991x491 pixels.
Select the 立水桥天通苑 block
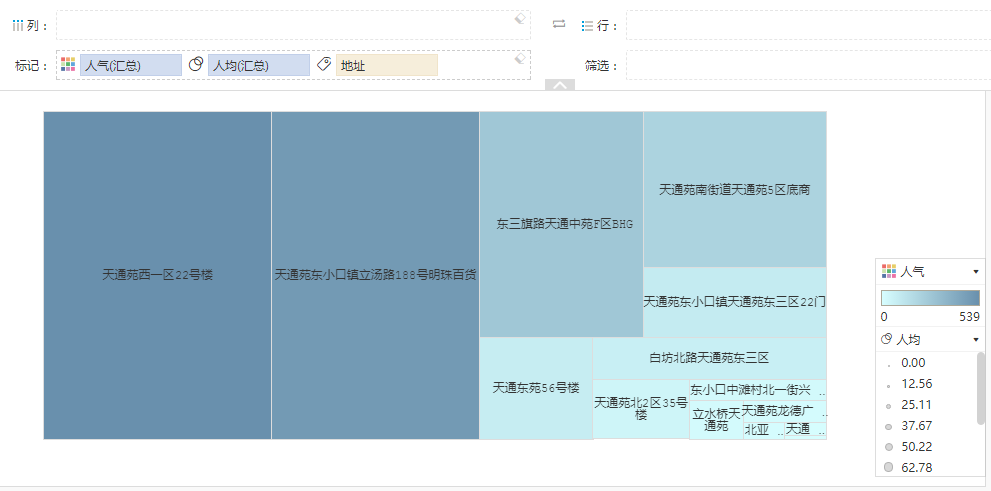(x=716, y=420)
